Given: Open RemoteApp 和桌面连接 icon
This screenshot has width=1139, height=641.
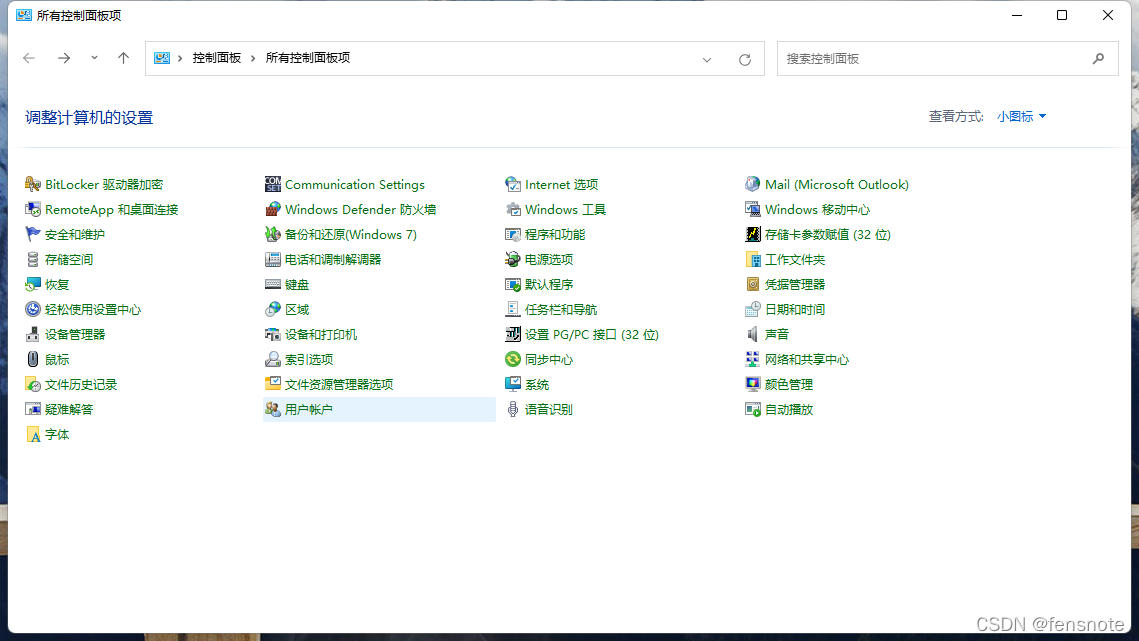Looking at the screenshot, I should [x=33, y=209].
